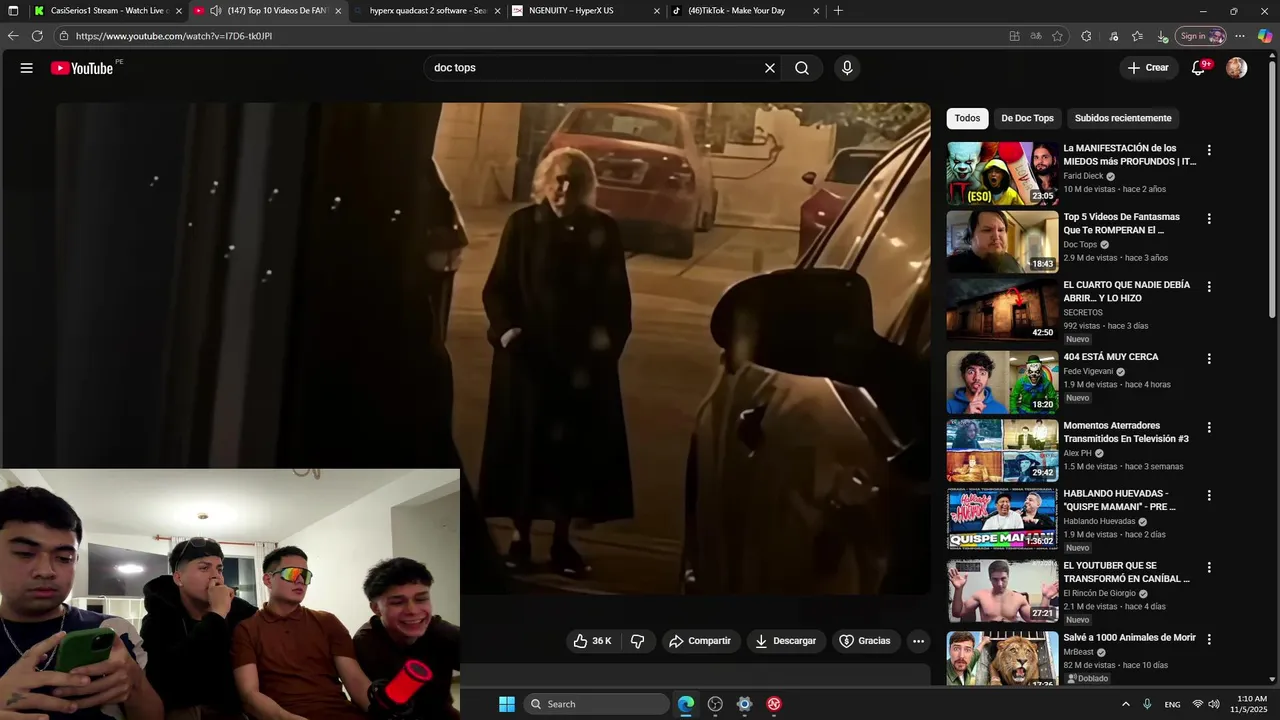1280x720 pixels.
Task: Select the 'De Doc Tops' filter chip
Action: [1027, 118]
